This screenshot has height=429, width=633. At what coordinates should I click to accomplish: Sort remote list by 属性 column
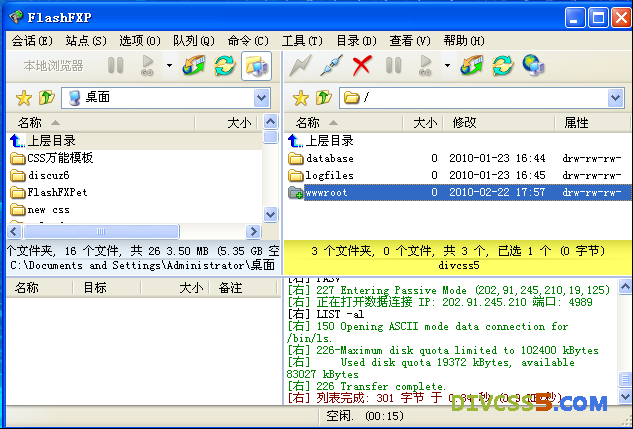593,123
